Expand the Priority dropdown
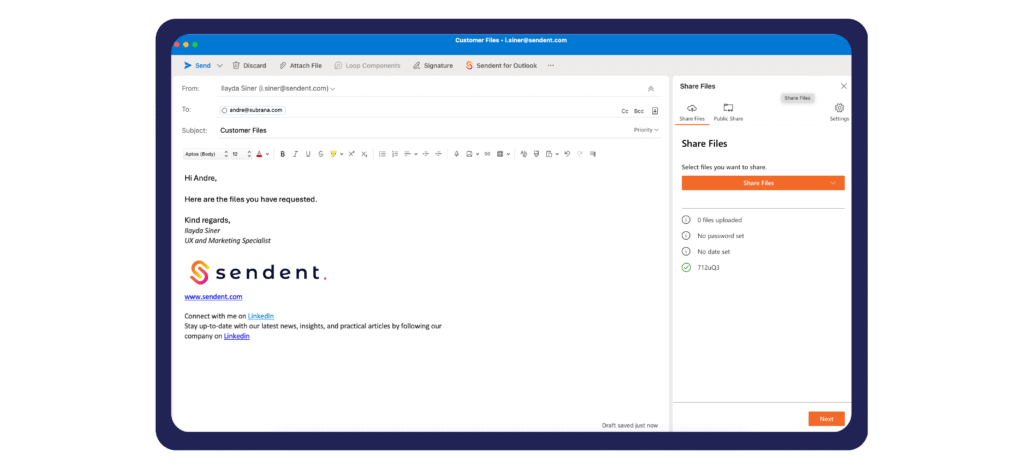This screenshot has height=469, width=1024. (x=646, y=130)
